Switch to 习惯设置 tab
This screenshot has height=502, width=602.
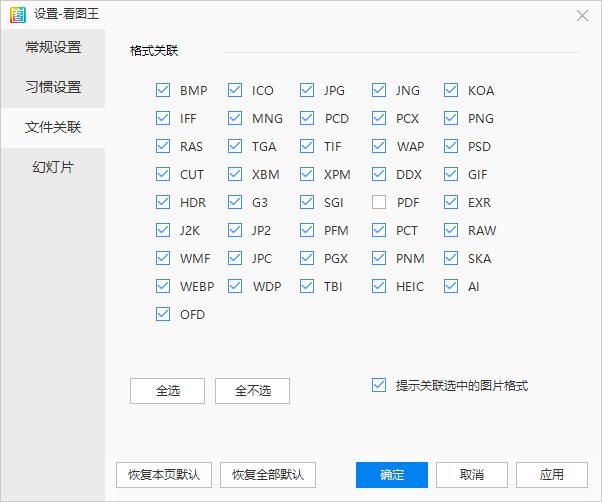click(x=53, y=87)
